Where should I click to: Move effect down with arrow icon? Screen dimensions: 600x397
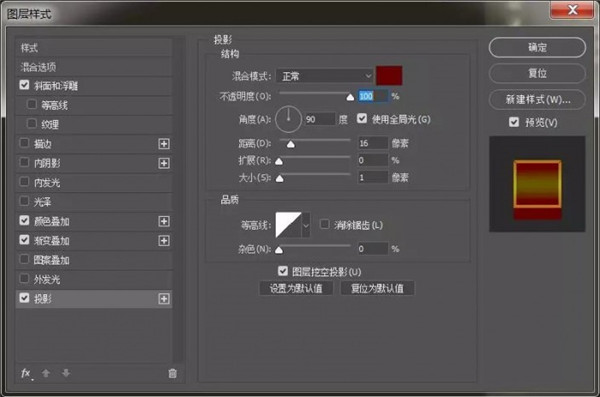point(66,373)
